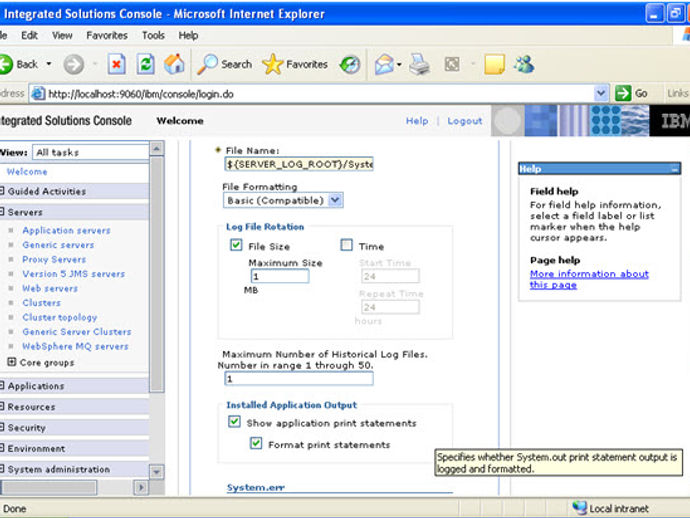Open the File Formatting combo box
690x518 pixels.
[x=283, y=200]
